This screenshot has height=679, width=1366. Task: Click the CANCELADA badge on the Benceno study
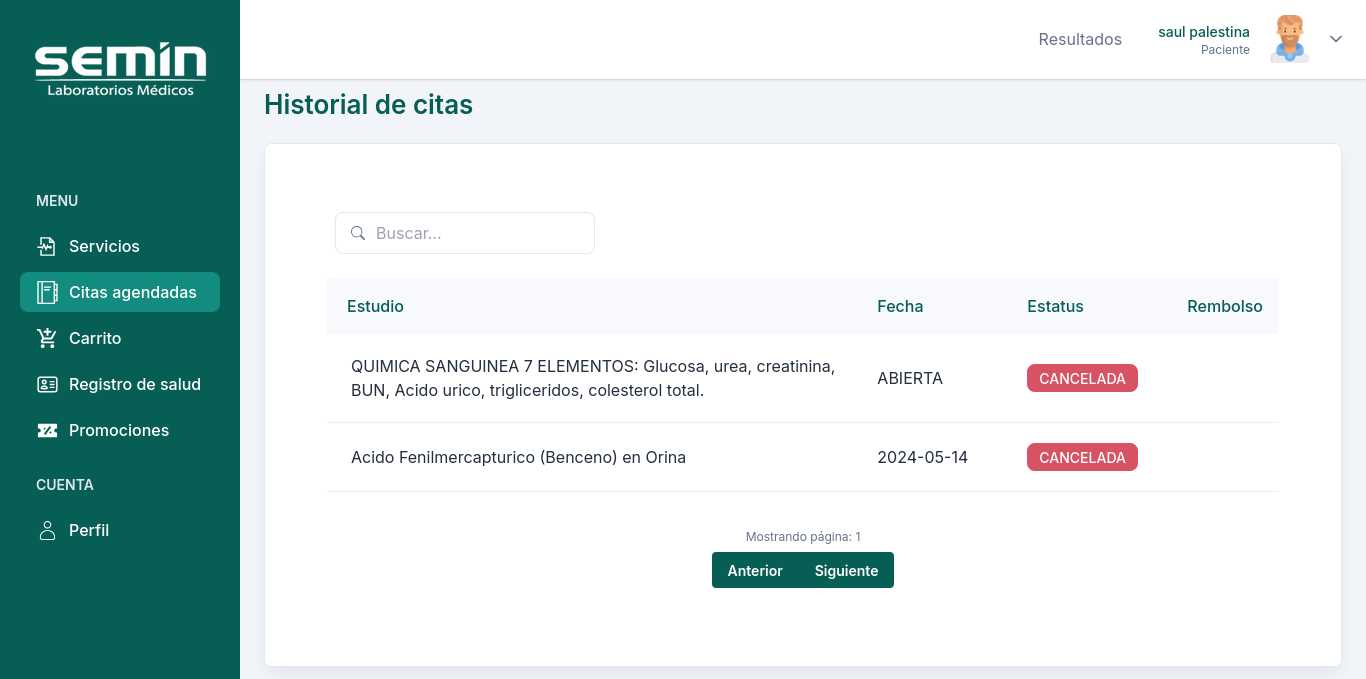(x=1082, y=457)
